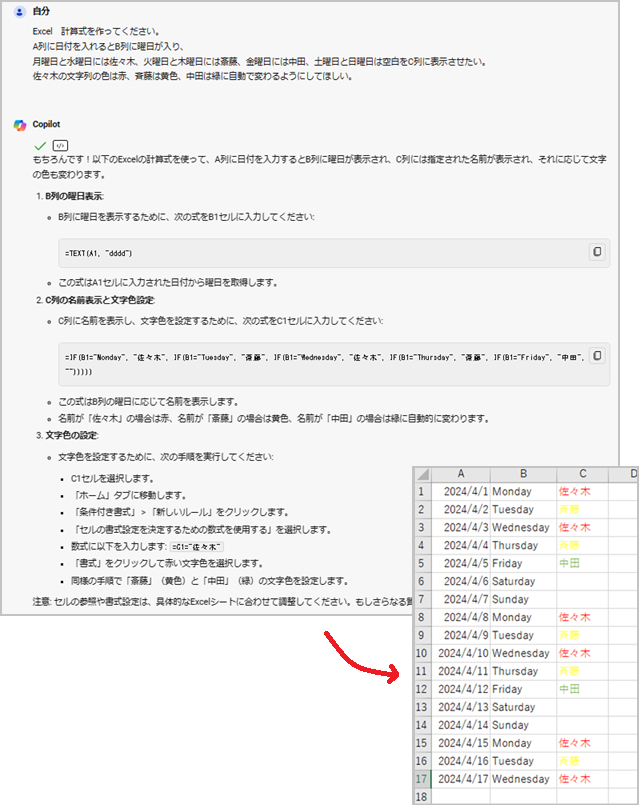Select row 1 header in the spreadsheet
The image size is (640, 806).
point(422,491)
